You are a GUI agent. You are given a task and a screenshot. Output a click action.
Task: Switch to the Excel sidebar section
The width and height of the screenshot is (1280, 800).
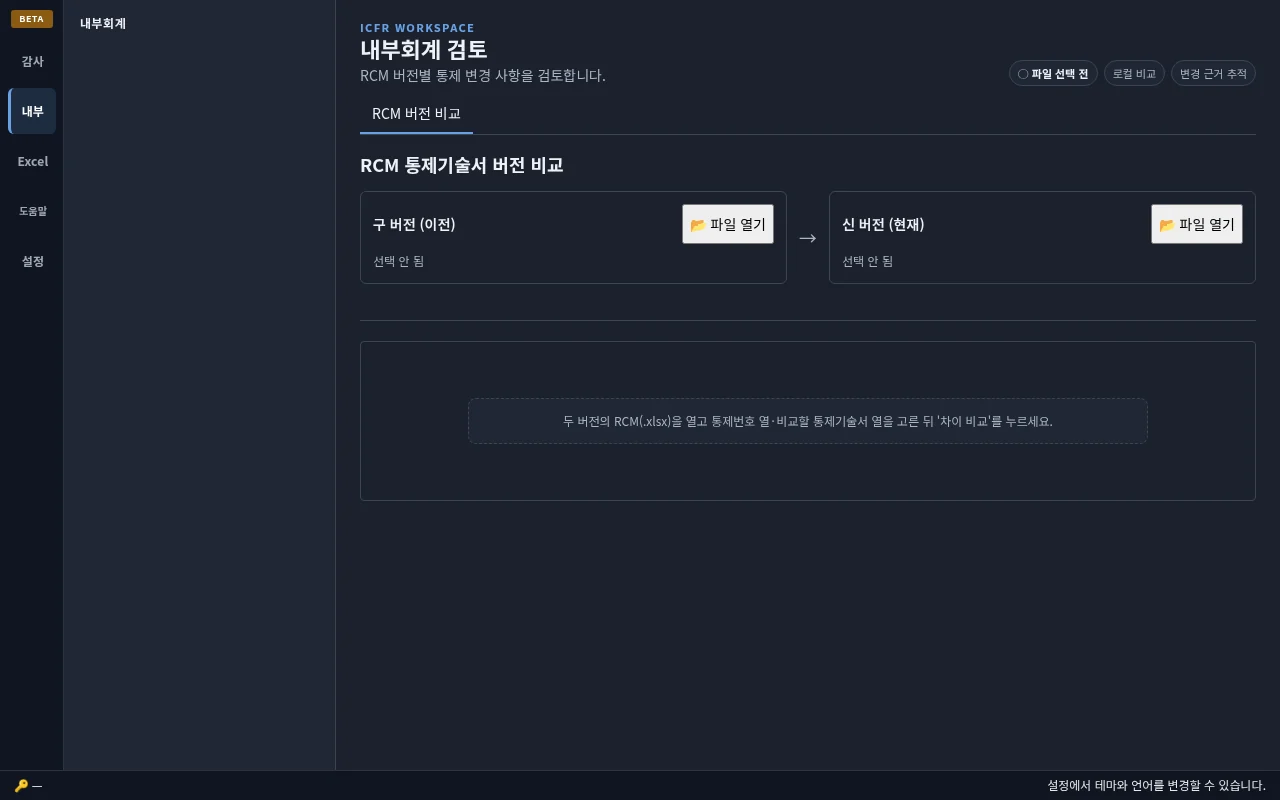pyautogui.click(x=32, y=161)
